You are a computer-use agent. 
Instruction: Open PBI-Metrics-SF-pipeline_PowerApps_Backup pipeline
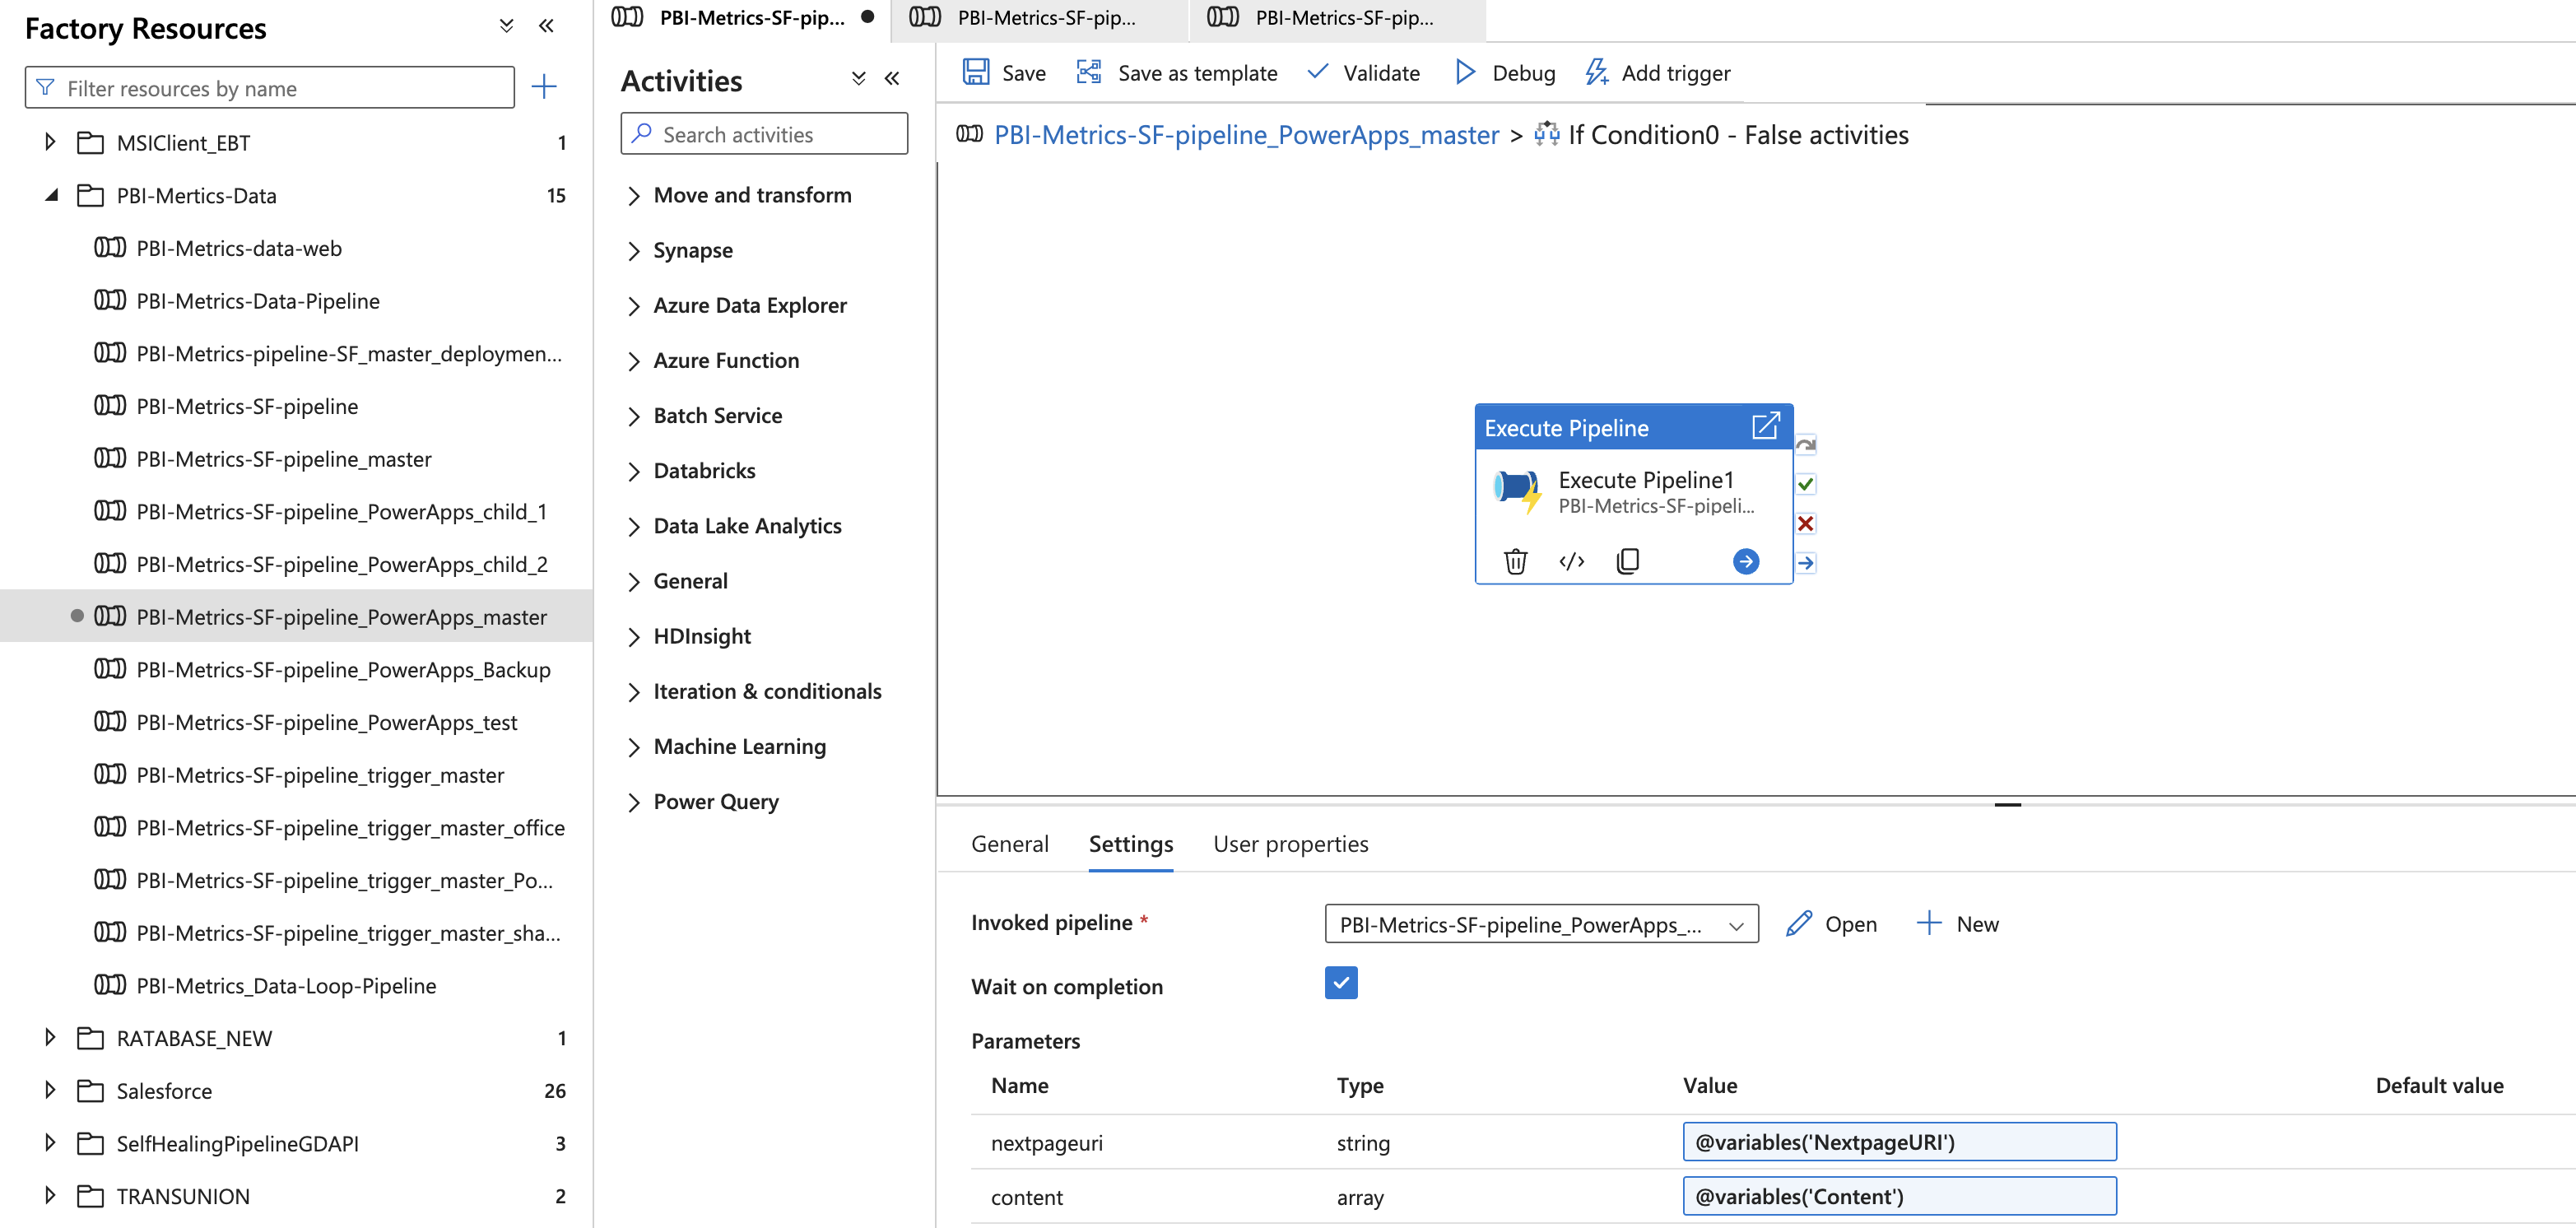click(x=343, y=669)
